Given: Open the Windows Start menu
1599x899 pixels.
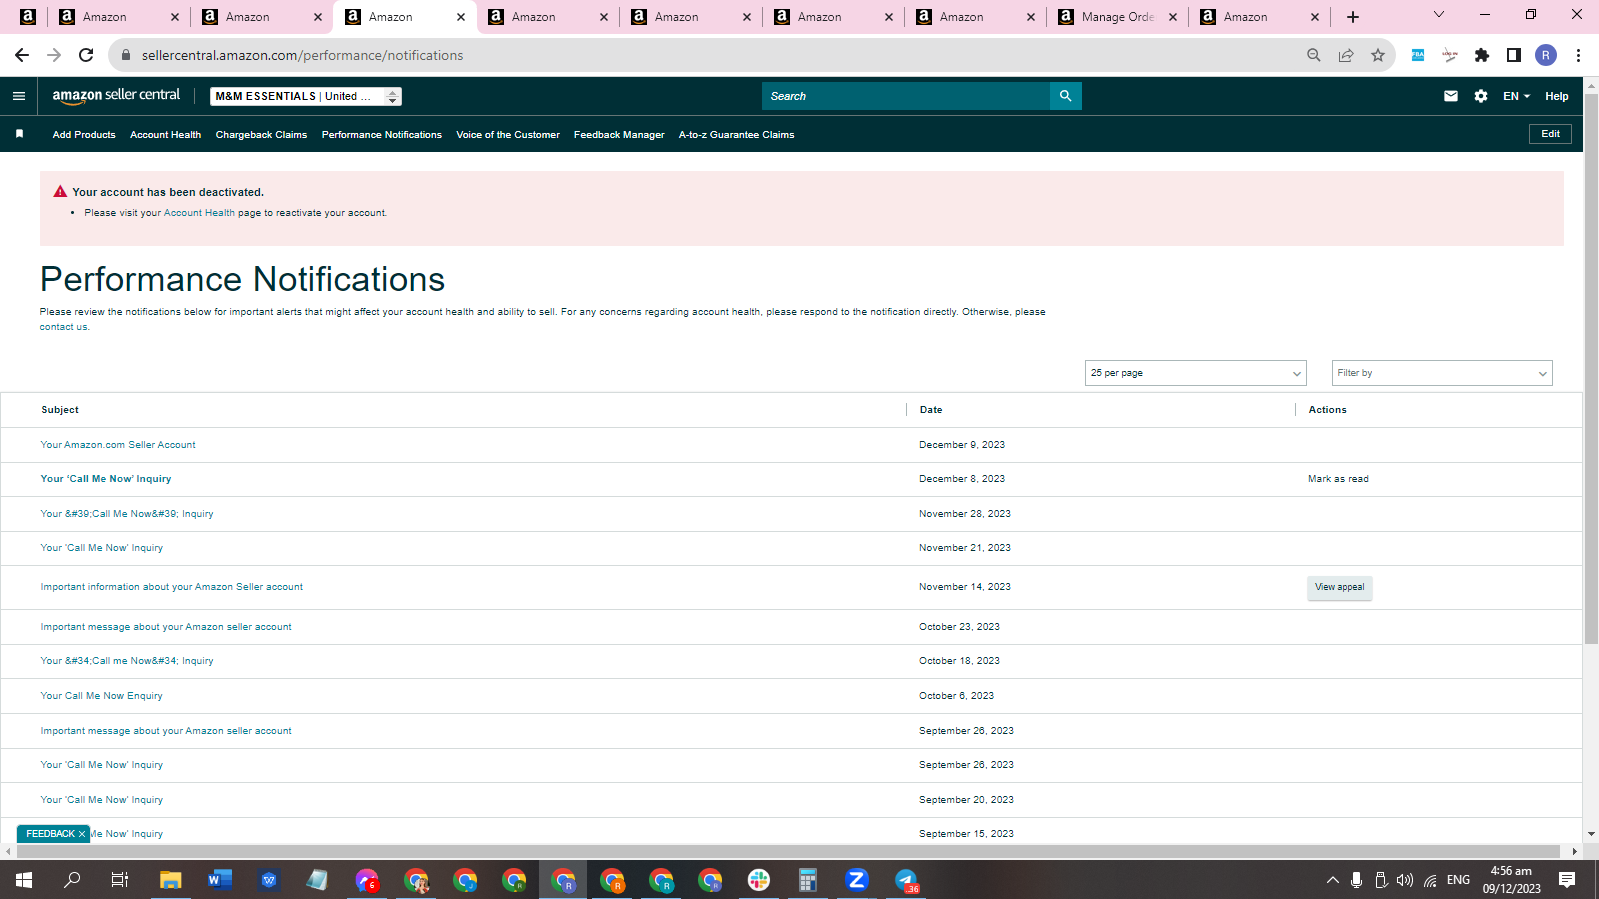Looking at the screenshot, I should (x=24, y=880).
